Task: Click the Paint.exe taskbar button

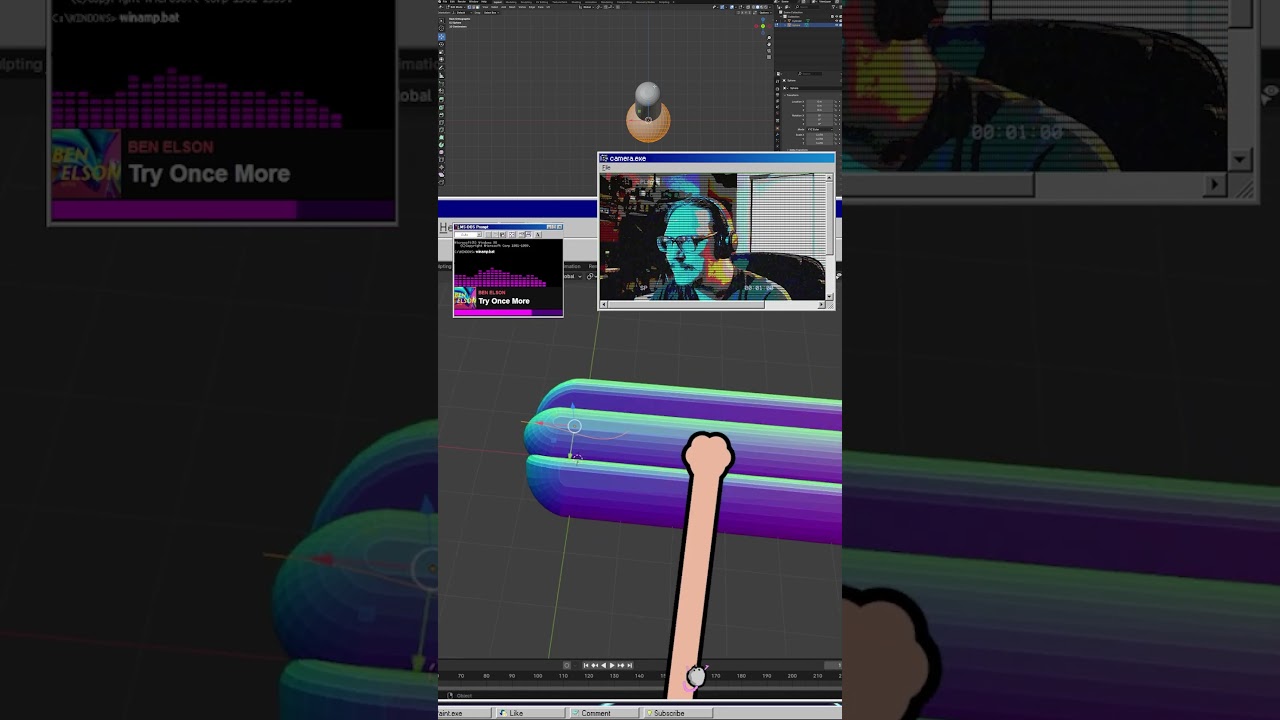Action: click(465, 713)
